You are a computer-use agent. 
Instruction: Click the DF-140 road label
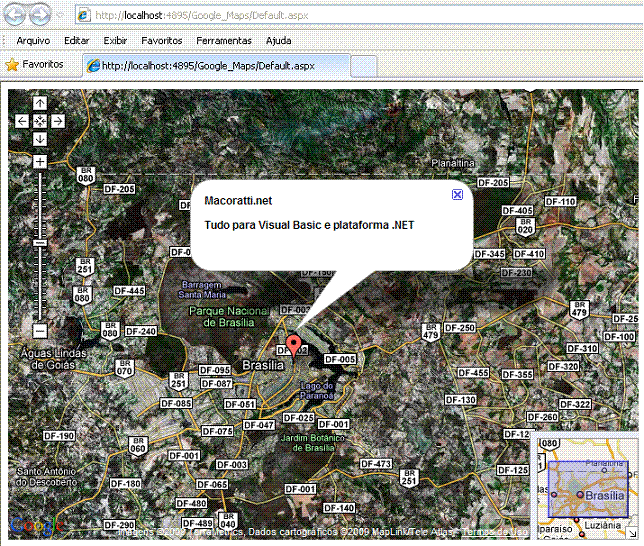click(x=339, y=508)
